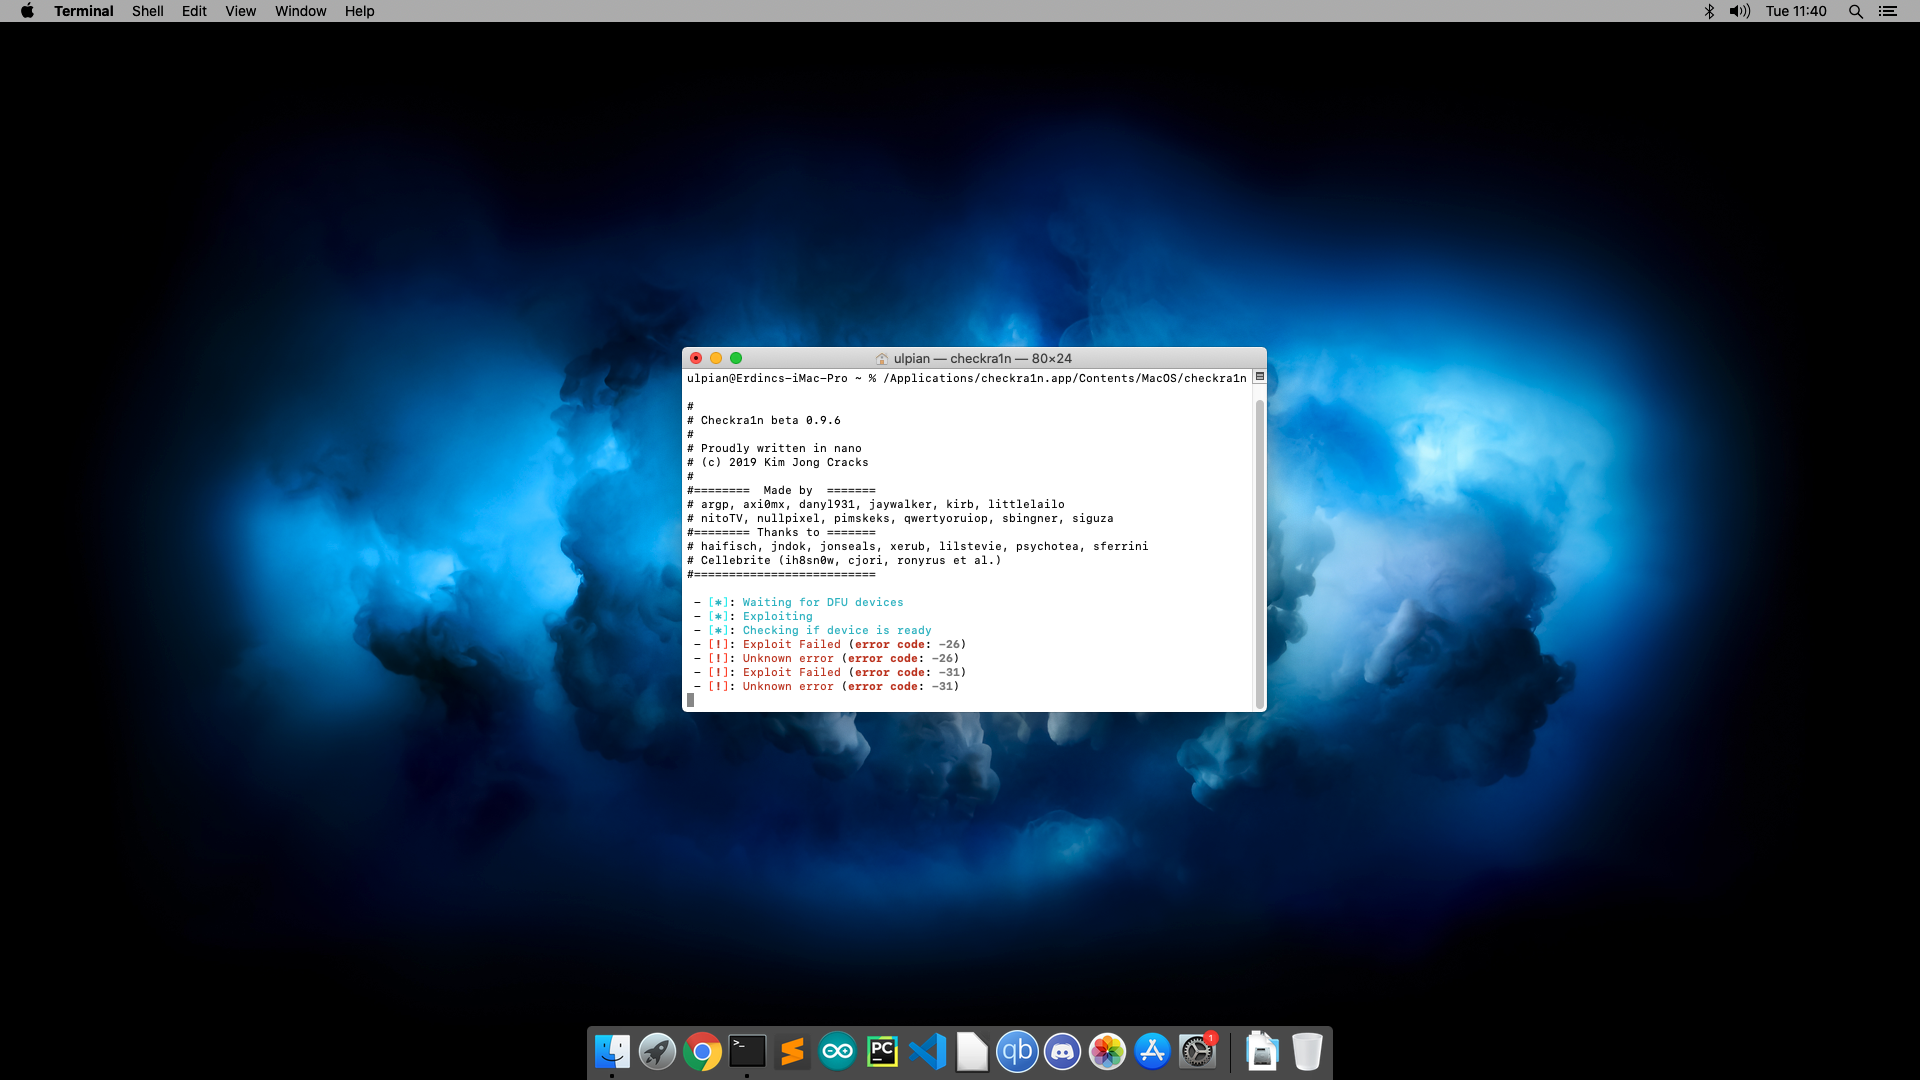The image size is (1920, 1080).
Task: Open the View menu
Action: (240, 11)
